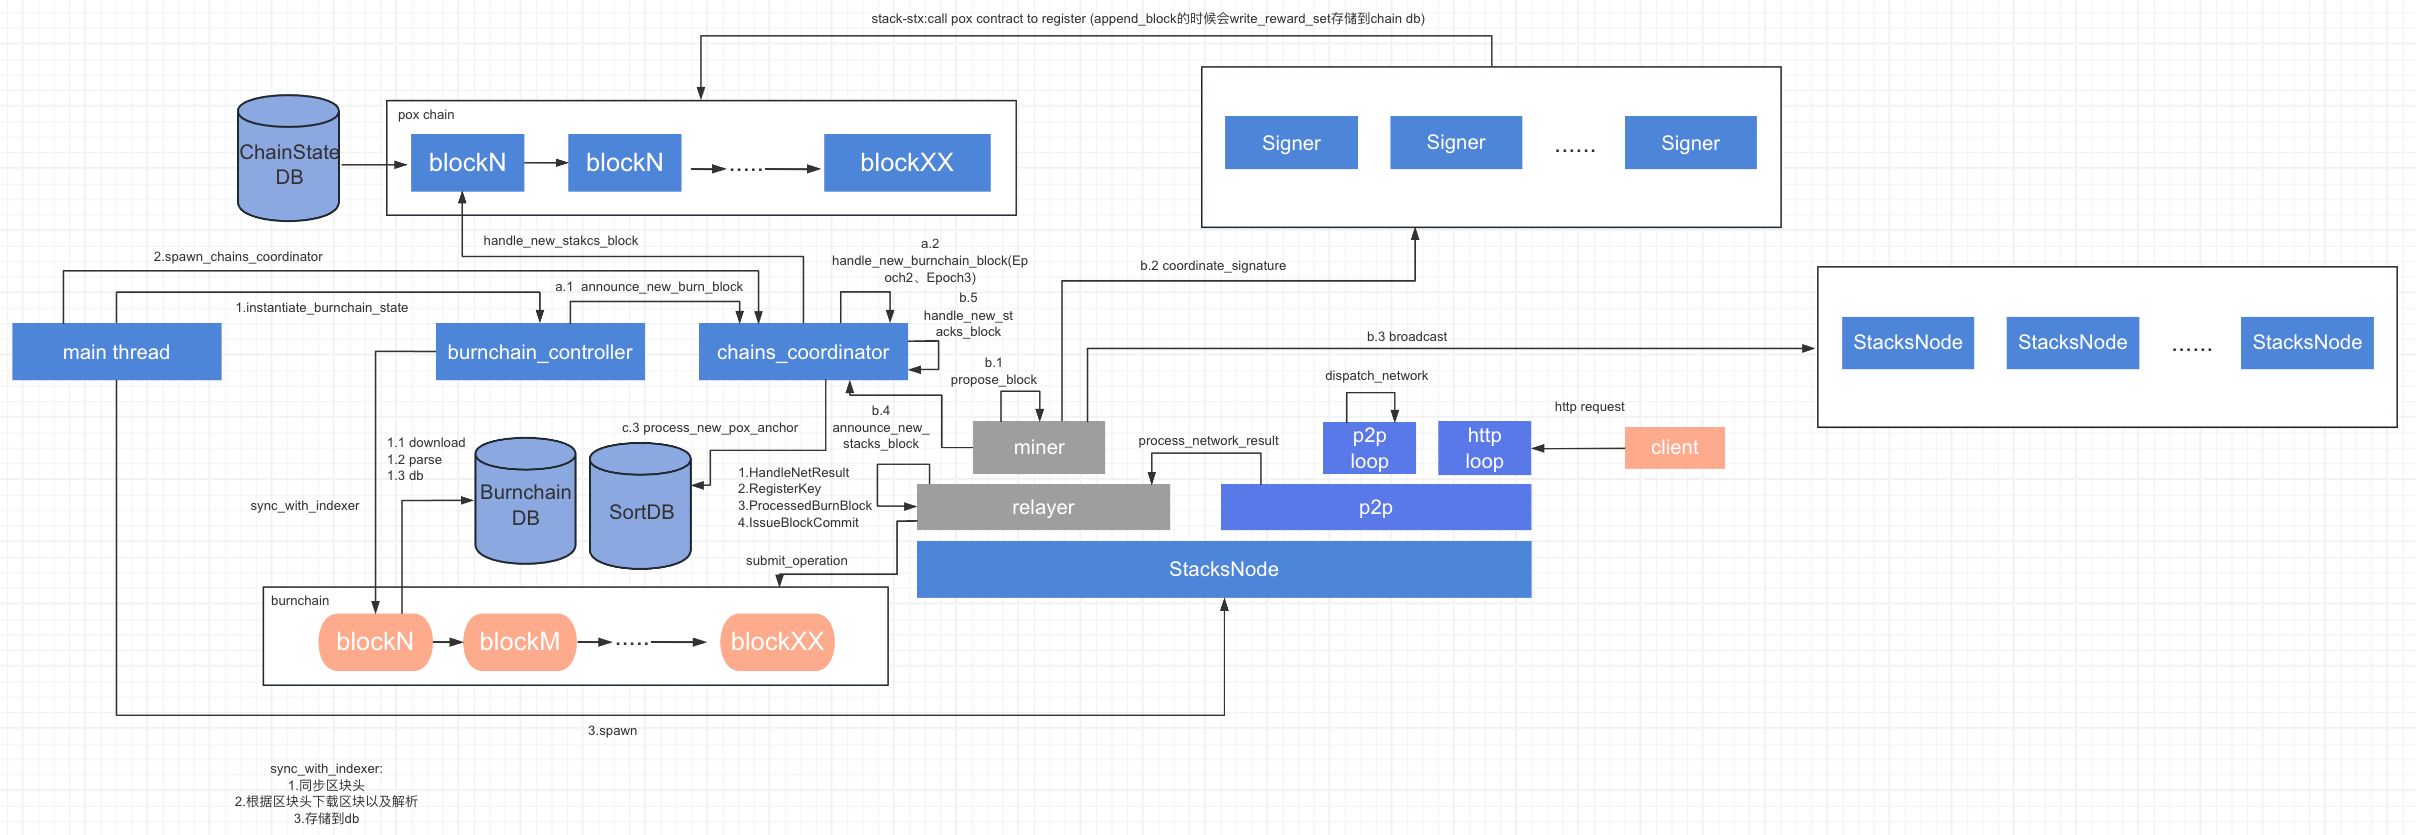Select the main thread box
The image size is (2416, 835).
(116, 352)
